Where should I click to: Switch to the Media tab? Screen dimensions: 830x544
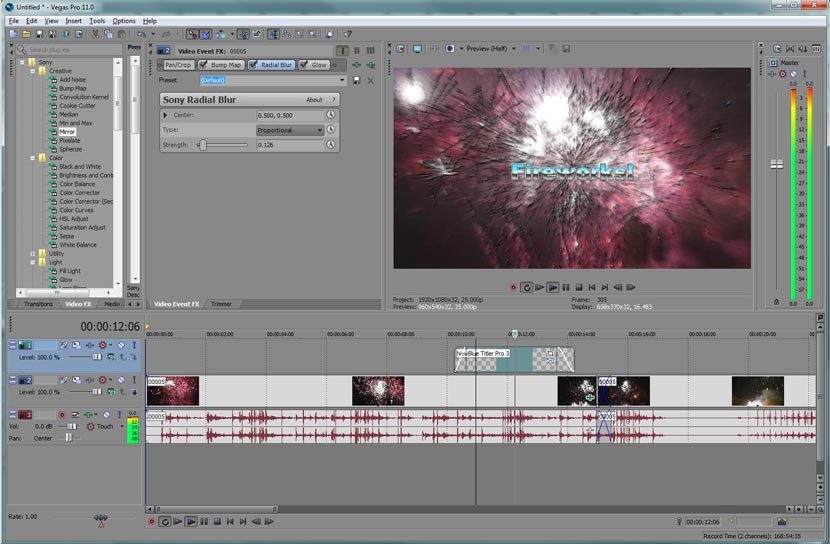[x=112, y=304]
